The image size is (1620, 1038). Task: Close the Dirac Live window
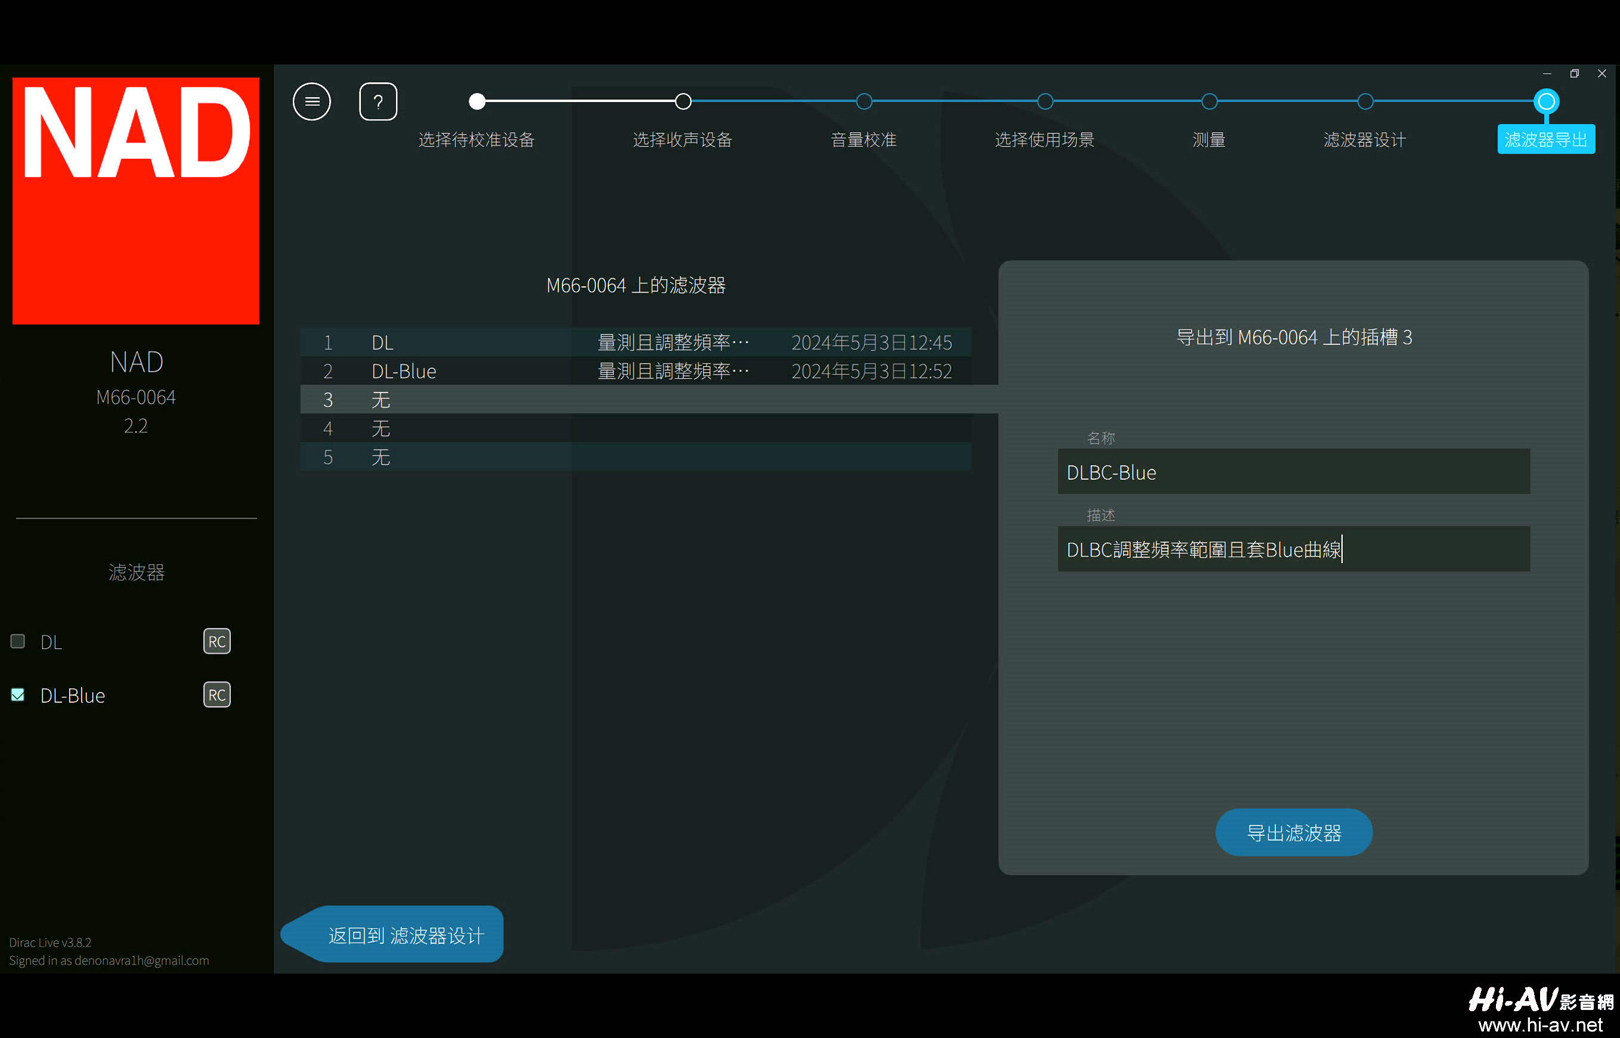(x=1602, y=74)
